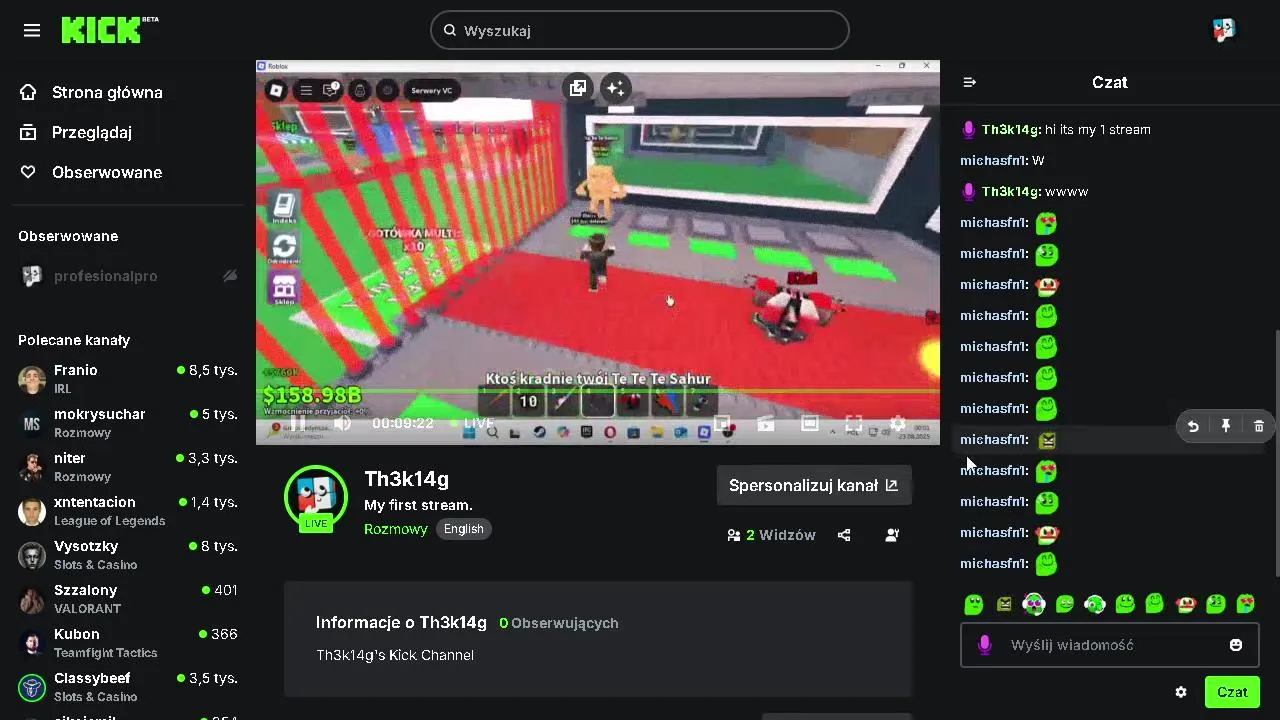1280x720 pixels.
Task: Delete the highlighted chat message
Action: click(x=1259, y=426)
